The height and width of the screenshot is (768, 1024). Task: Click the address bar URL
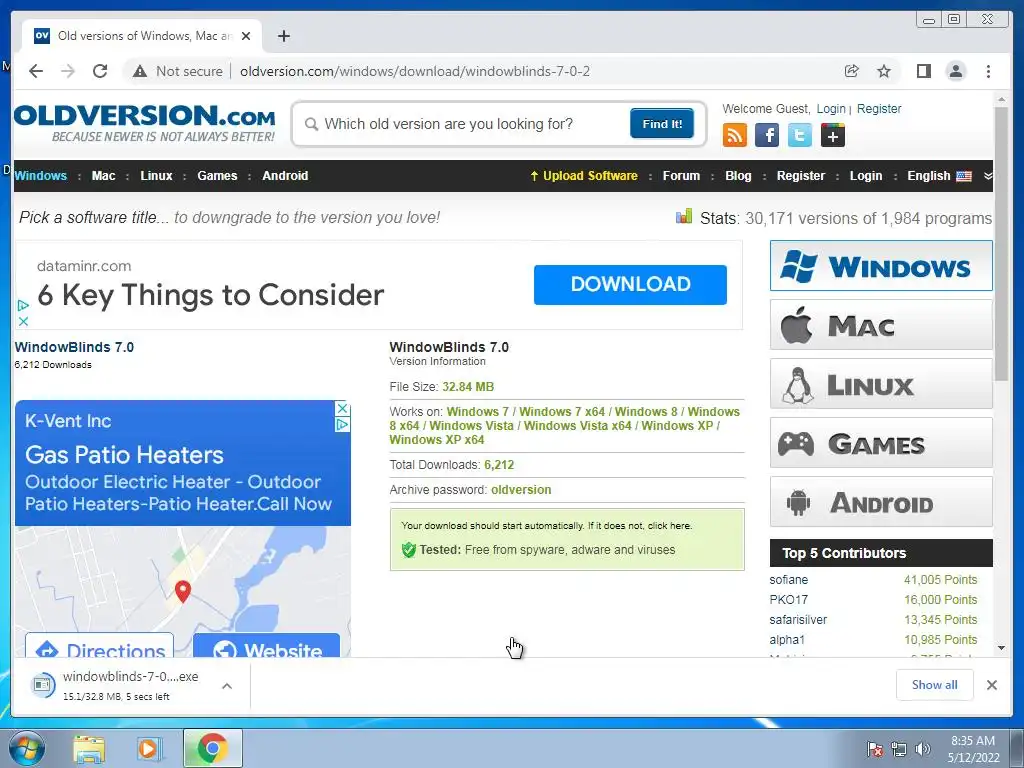point(415,71)
